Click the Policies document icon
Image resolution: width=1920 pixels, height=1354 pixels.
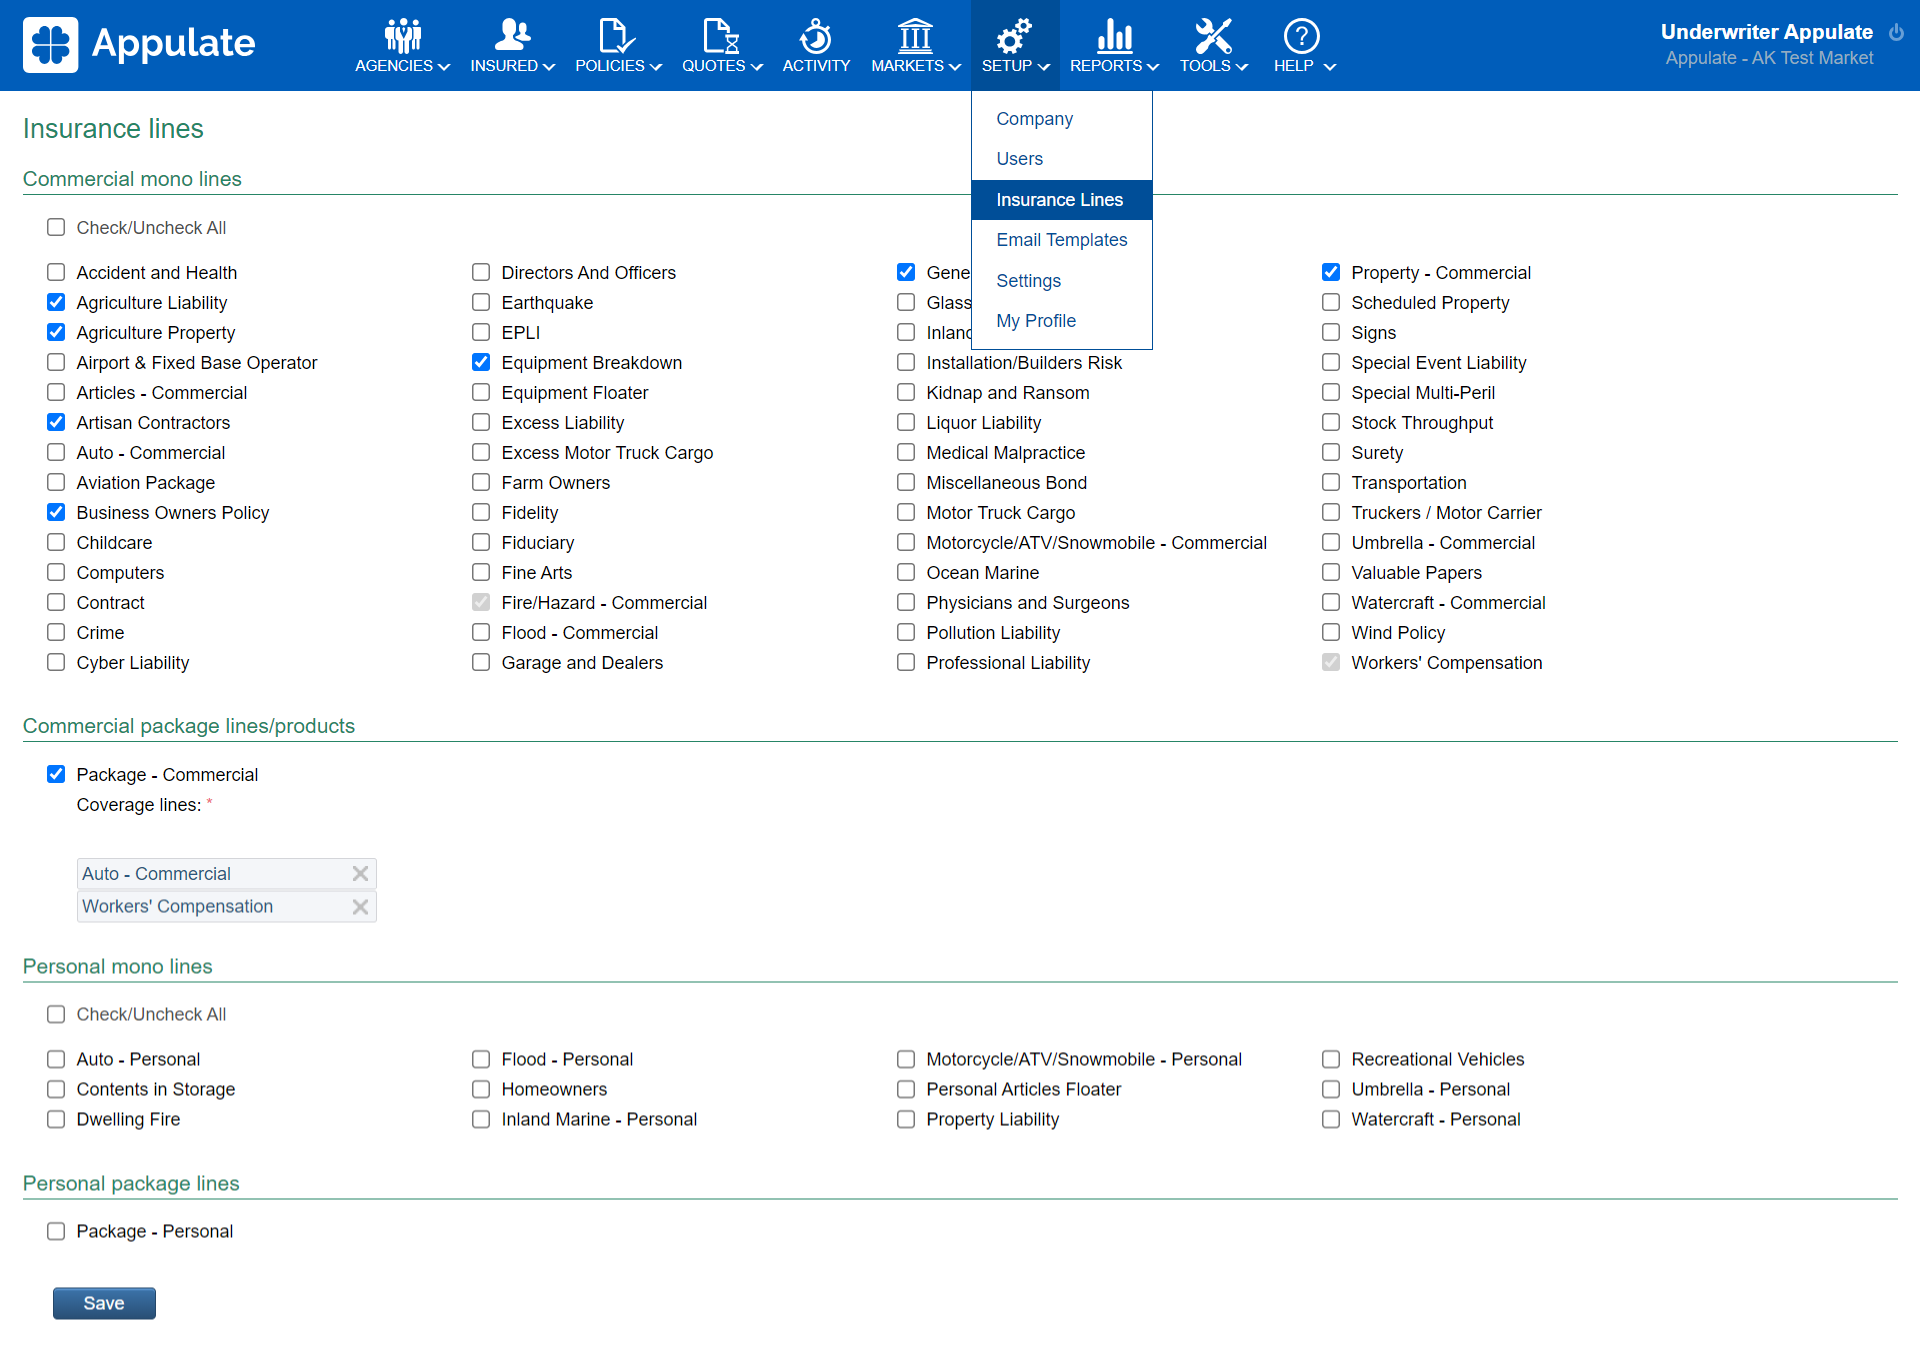[x=616, y=36]
